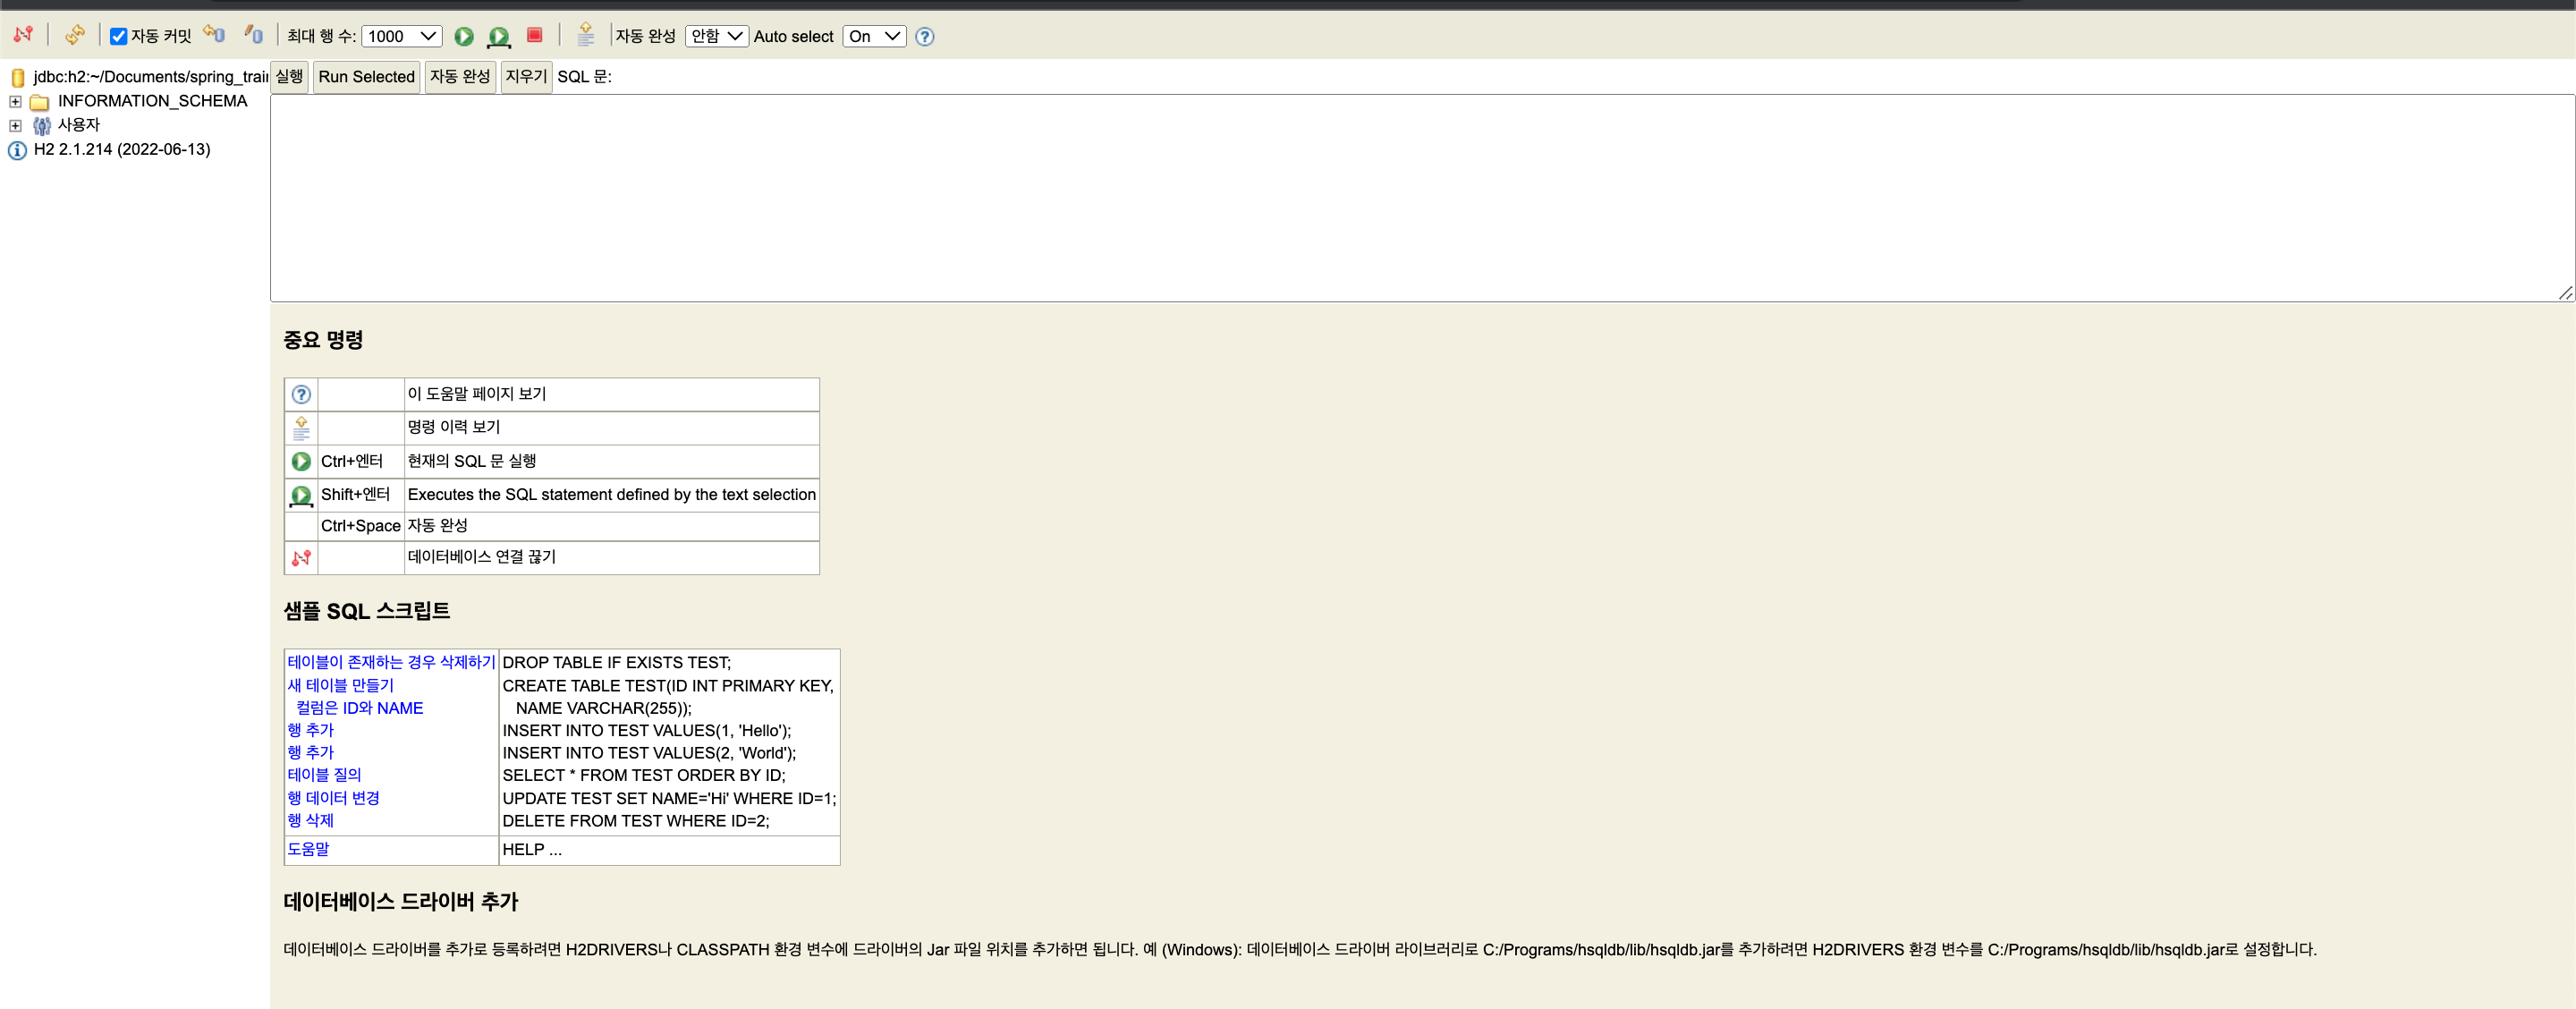Image resolution: width=2576 pixels, height=1009 pixels.
Task: Expand the INFORMATION_SCHEMA tree node
Action: [15, 101]
